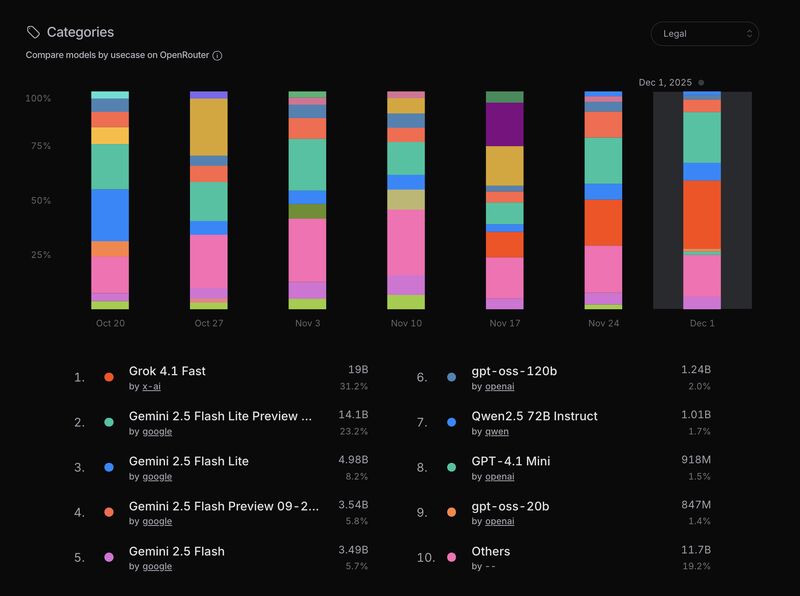Image resolution: width=800 pixels, height=596 pixels.
Task: Click the blue swatch for Qwen2.5 72B Instruct
Action: pyautogui.click(x=452, y=422)
